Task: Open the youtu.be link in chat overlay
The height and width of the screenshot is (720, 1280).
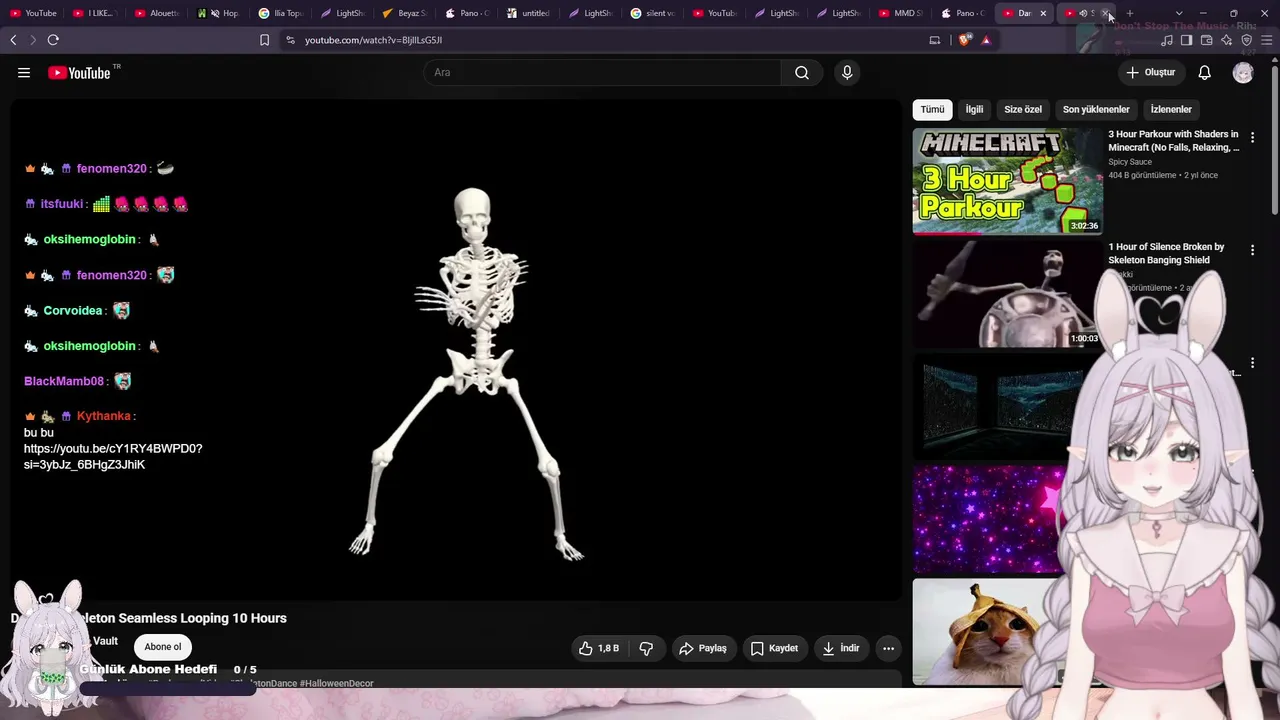Action: pyautogui.click(x=113, y=456)
